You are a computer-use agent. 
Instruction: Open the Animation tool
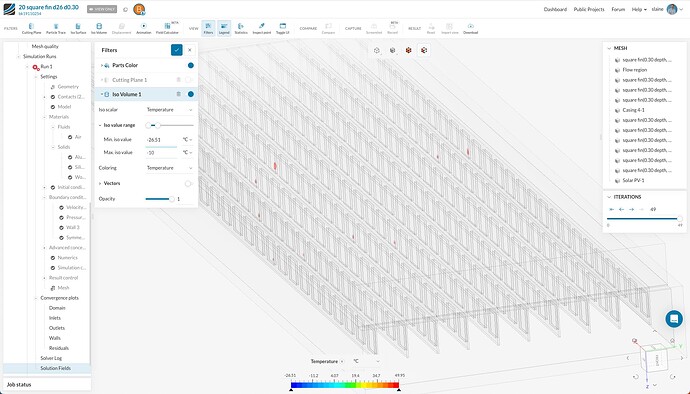click(x=143, y=29)
